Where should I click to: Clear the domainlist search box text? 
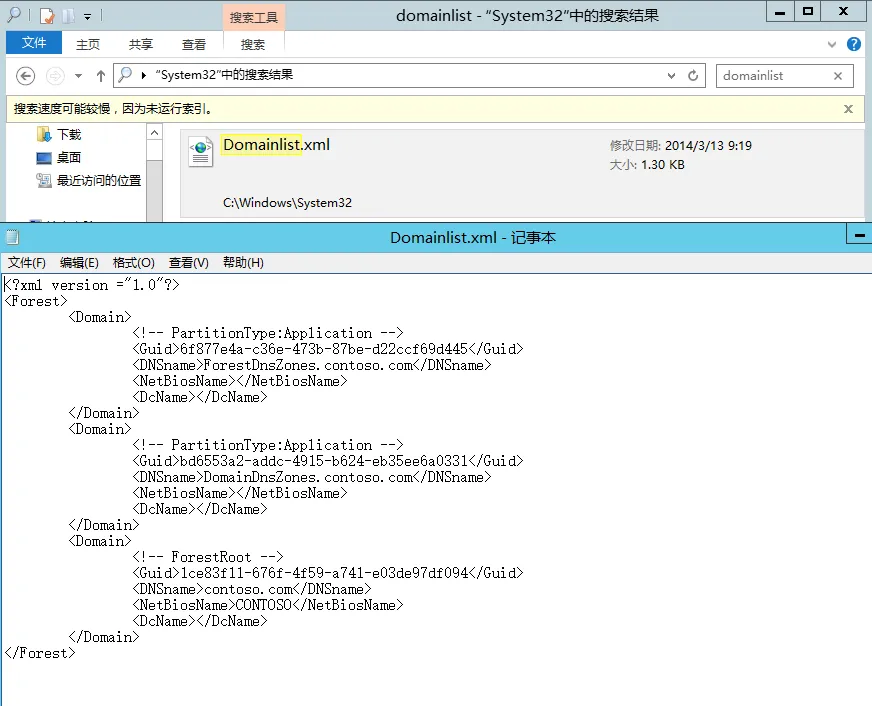pyautogui.click(x=838, y=76)
